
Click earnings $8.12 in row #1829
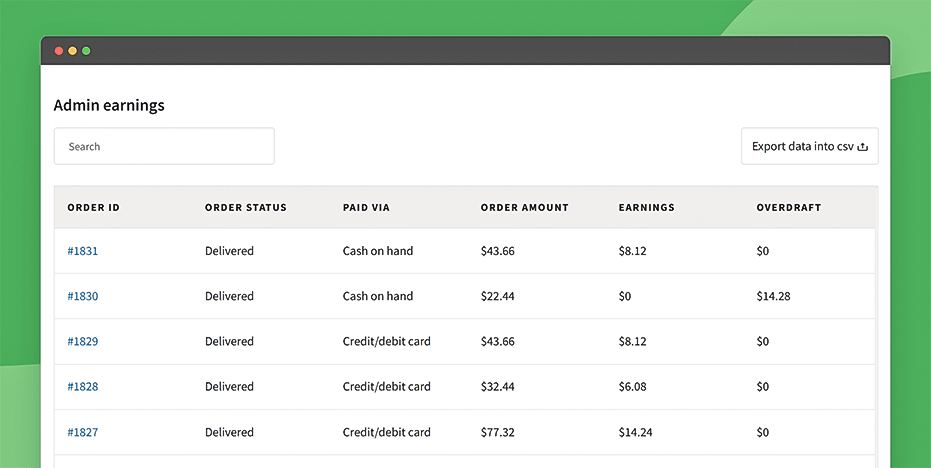click(632, 341)
